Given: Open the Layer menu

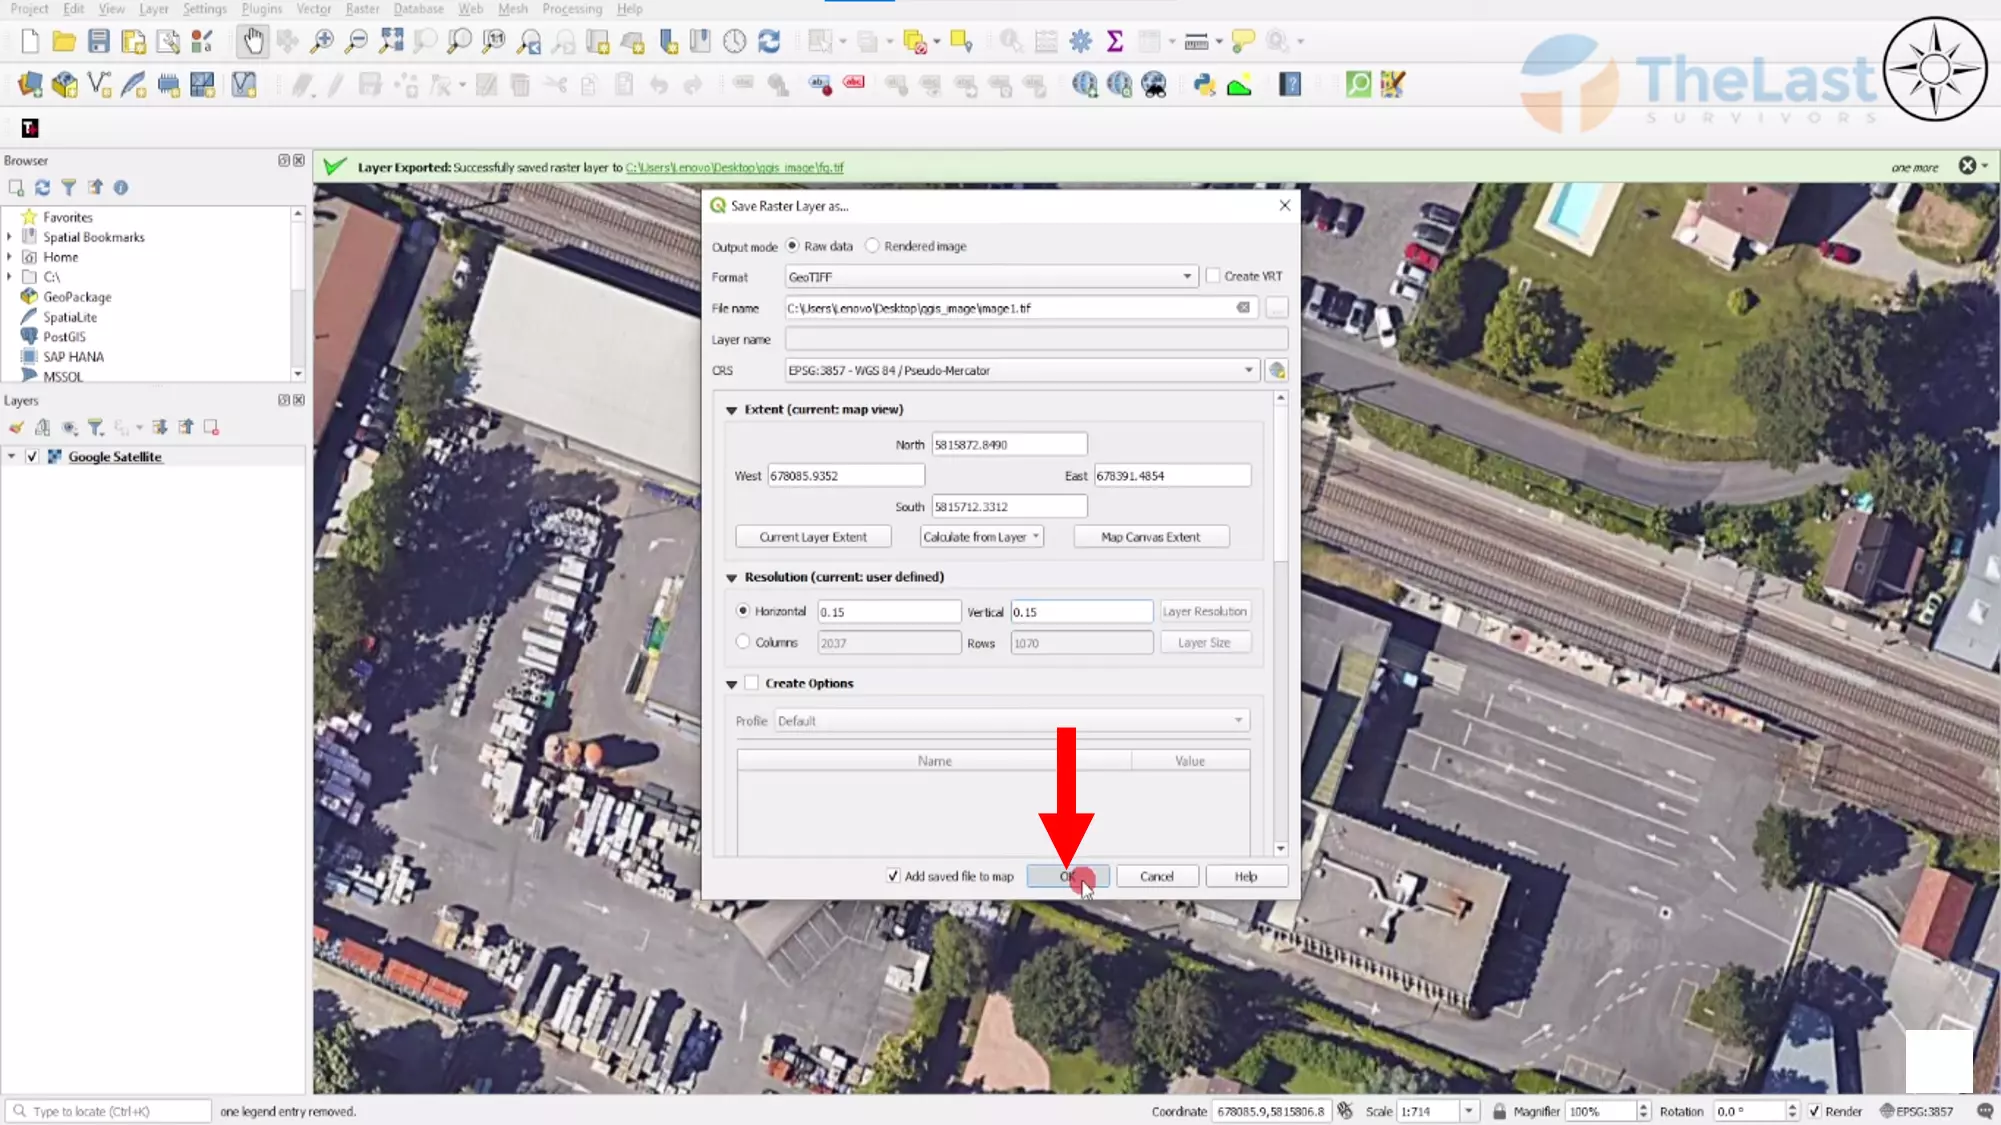Looking at the screenshot, I should pos(154,9).
